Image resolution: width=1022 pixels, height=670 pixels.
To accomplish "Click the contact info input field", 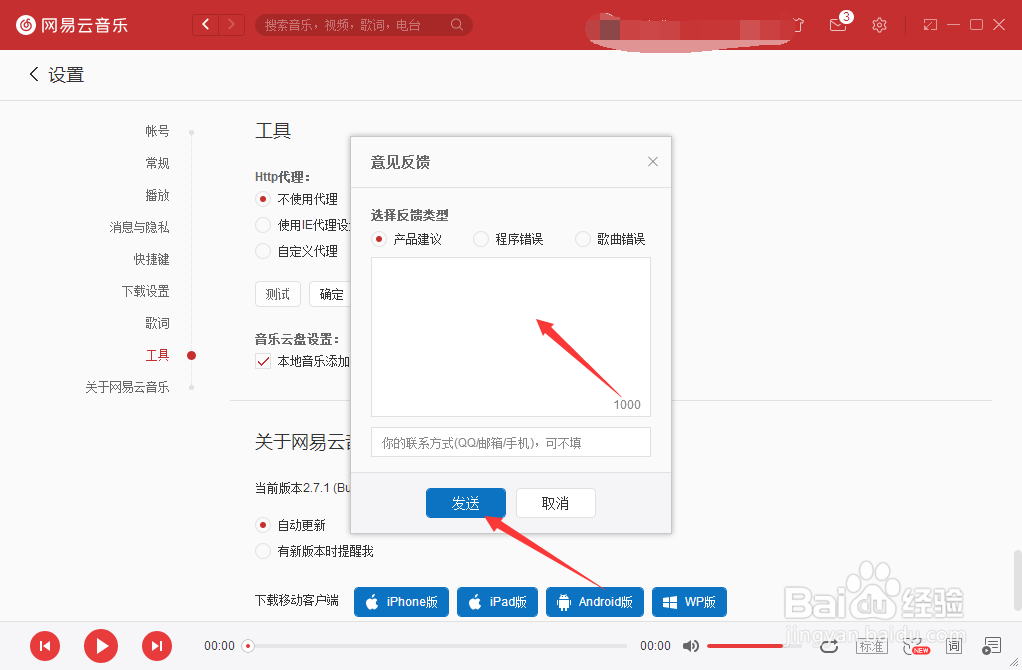I will [x=511, y=443].
